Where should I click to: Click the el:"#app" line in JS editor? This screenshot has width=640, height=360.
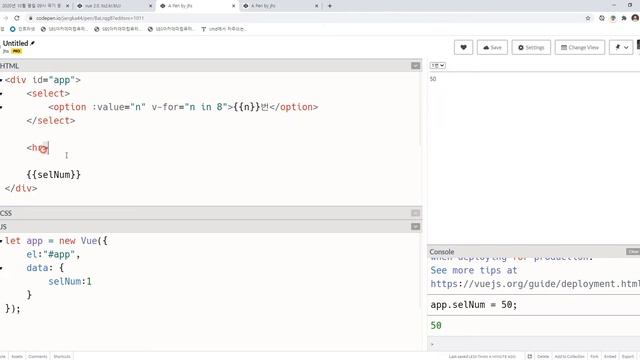pyautogui.click(x=53, y=255)
